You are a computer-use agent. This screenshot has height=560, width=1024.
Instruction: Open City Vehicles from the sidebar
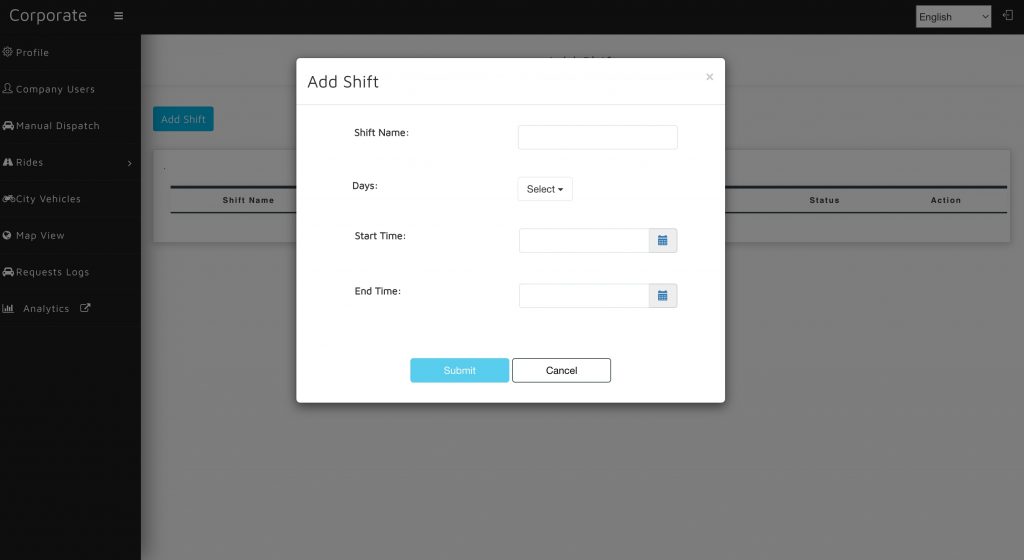coord(47,199)
